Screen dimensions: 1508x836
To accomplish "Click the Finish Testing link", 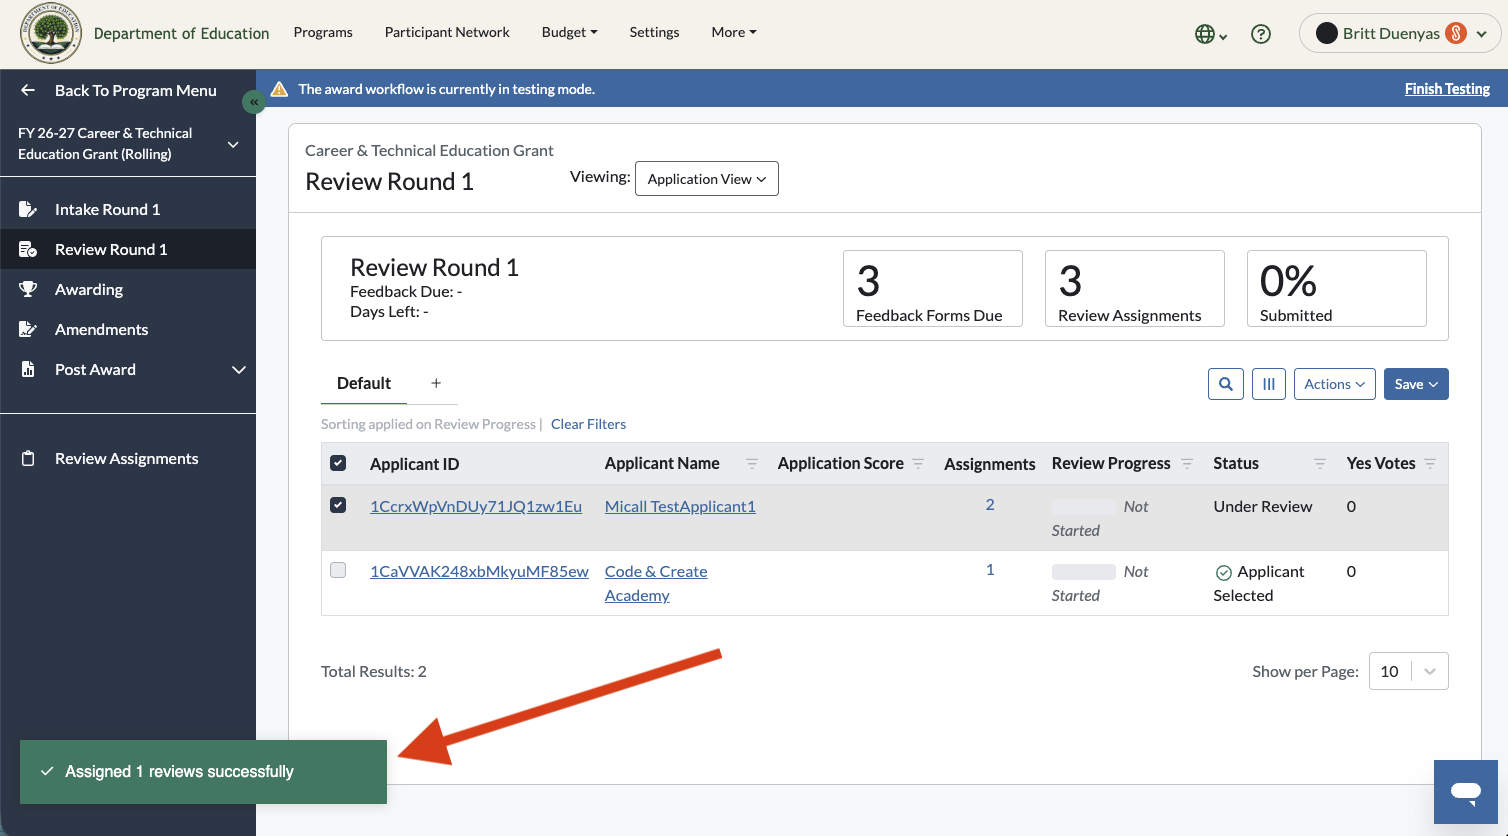I will 1447,89.
